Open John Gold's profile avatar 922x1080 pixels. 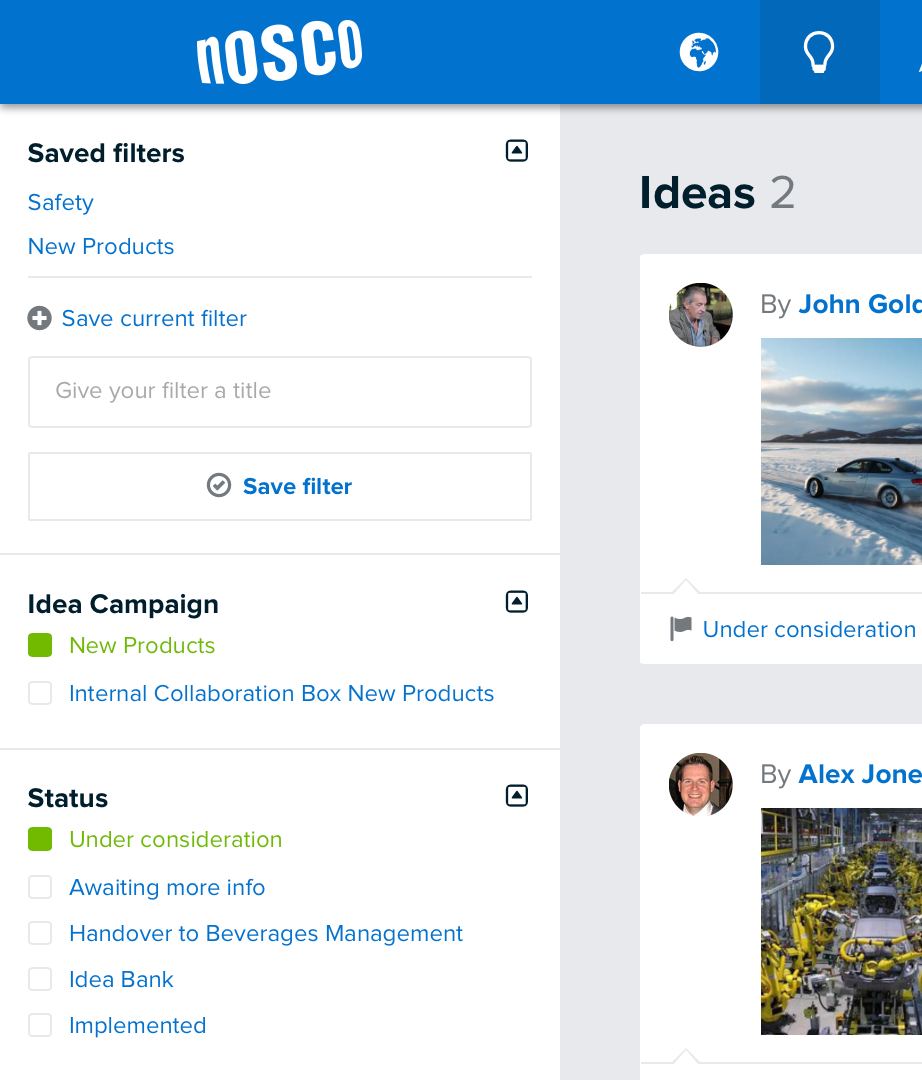click(700, 315)
